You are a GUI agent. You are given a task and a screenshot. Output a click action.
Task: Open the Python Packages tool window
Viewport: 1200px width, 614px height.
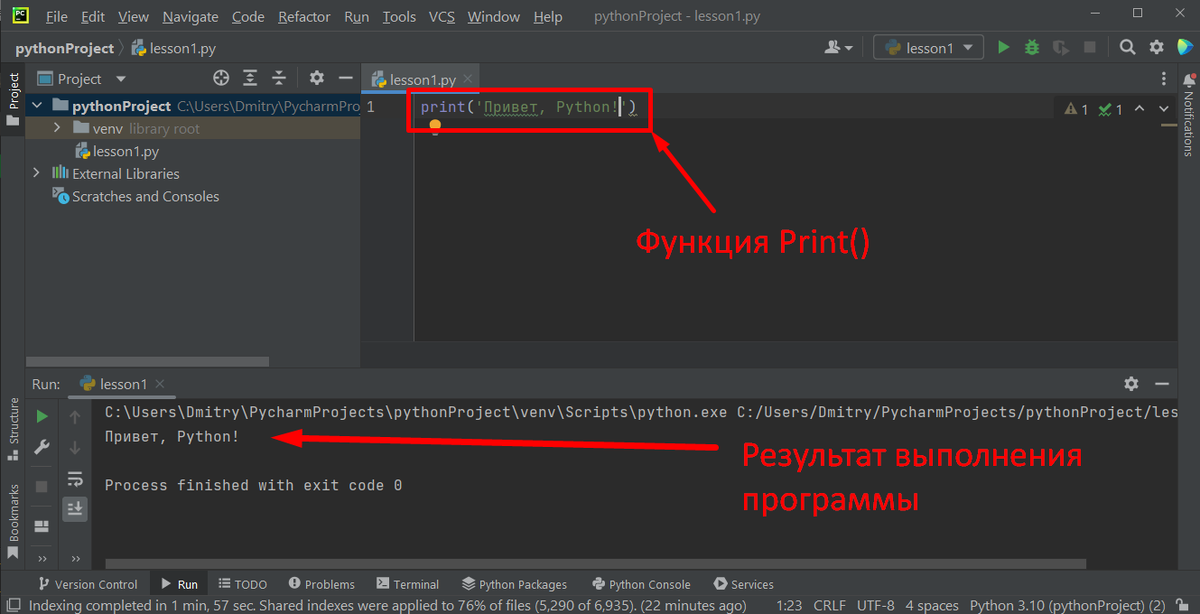click(x=514, y=584)
